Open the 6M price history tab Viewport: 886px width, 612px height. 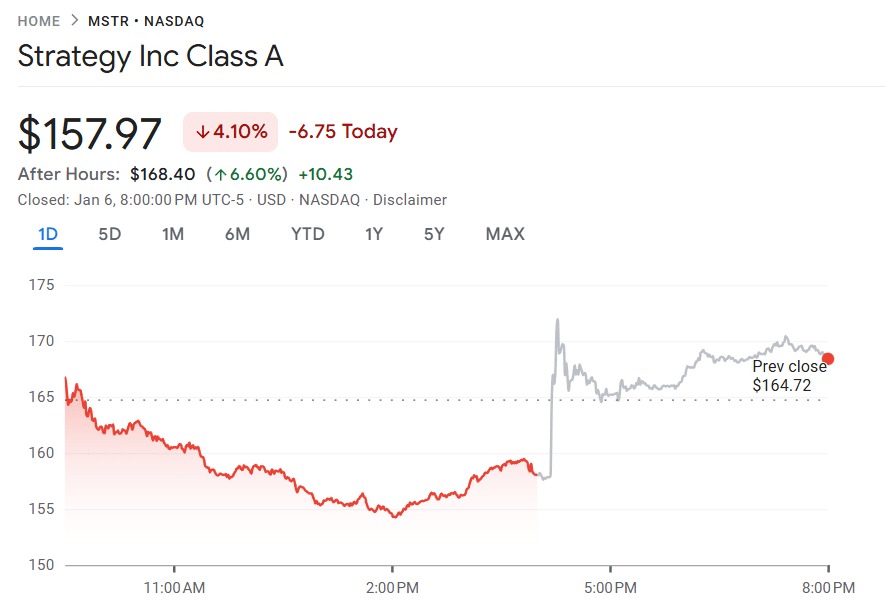click(x=239, y=233)
